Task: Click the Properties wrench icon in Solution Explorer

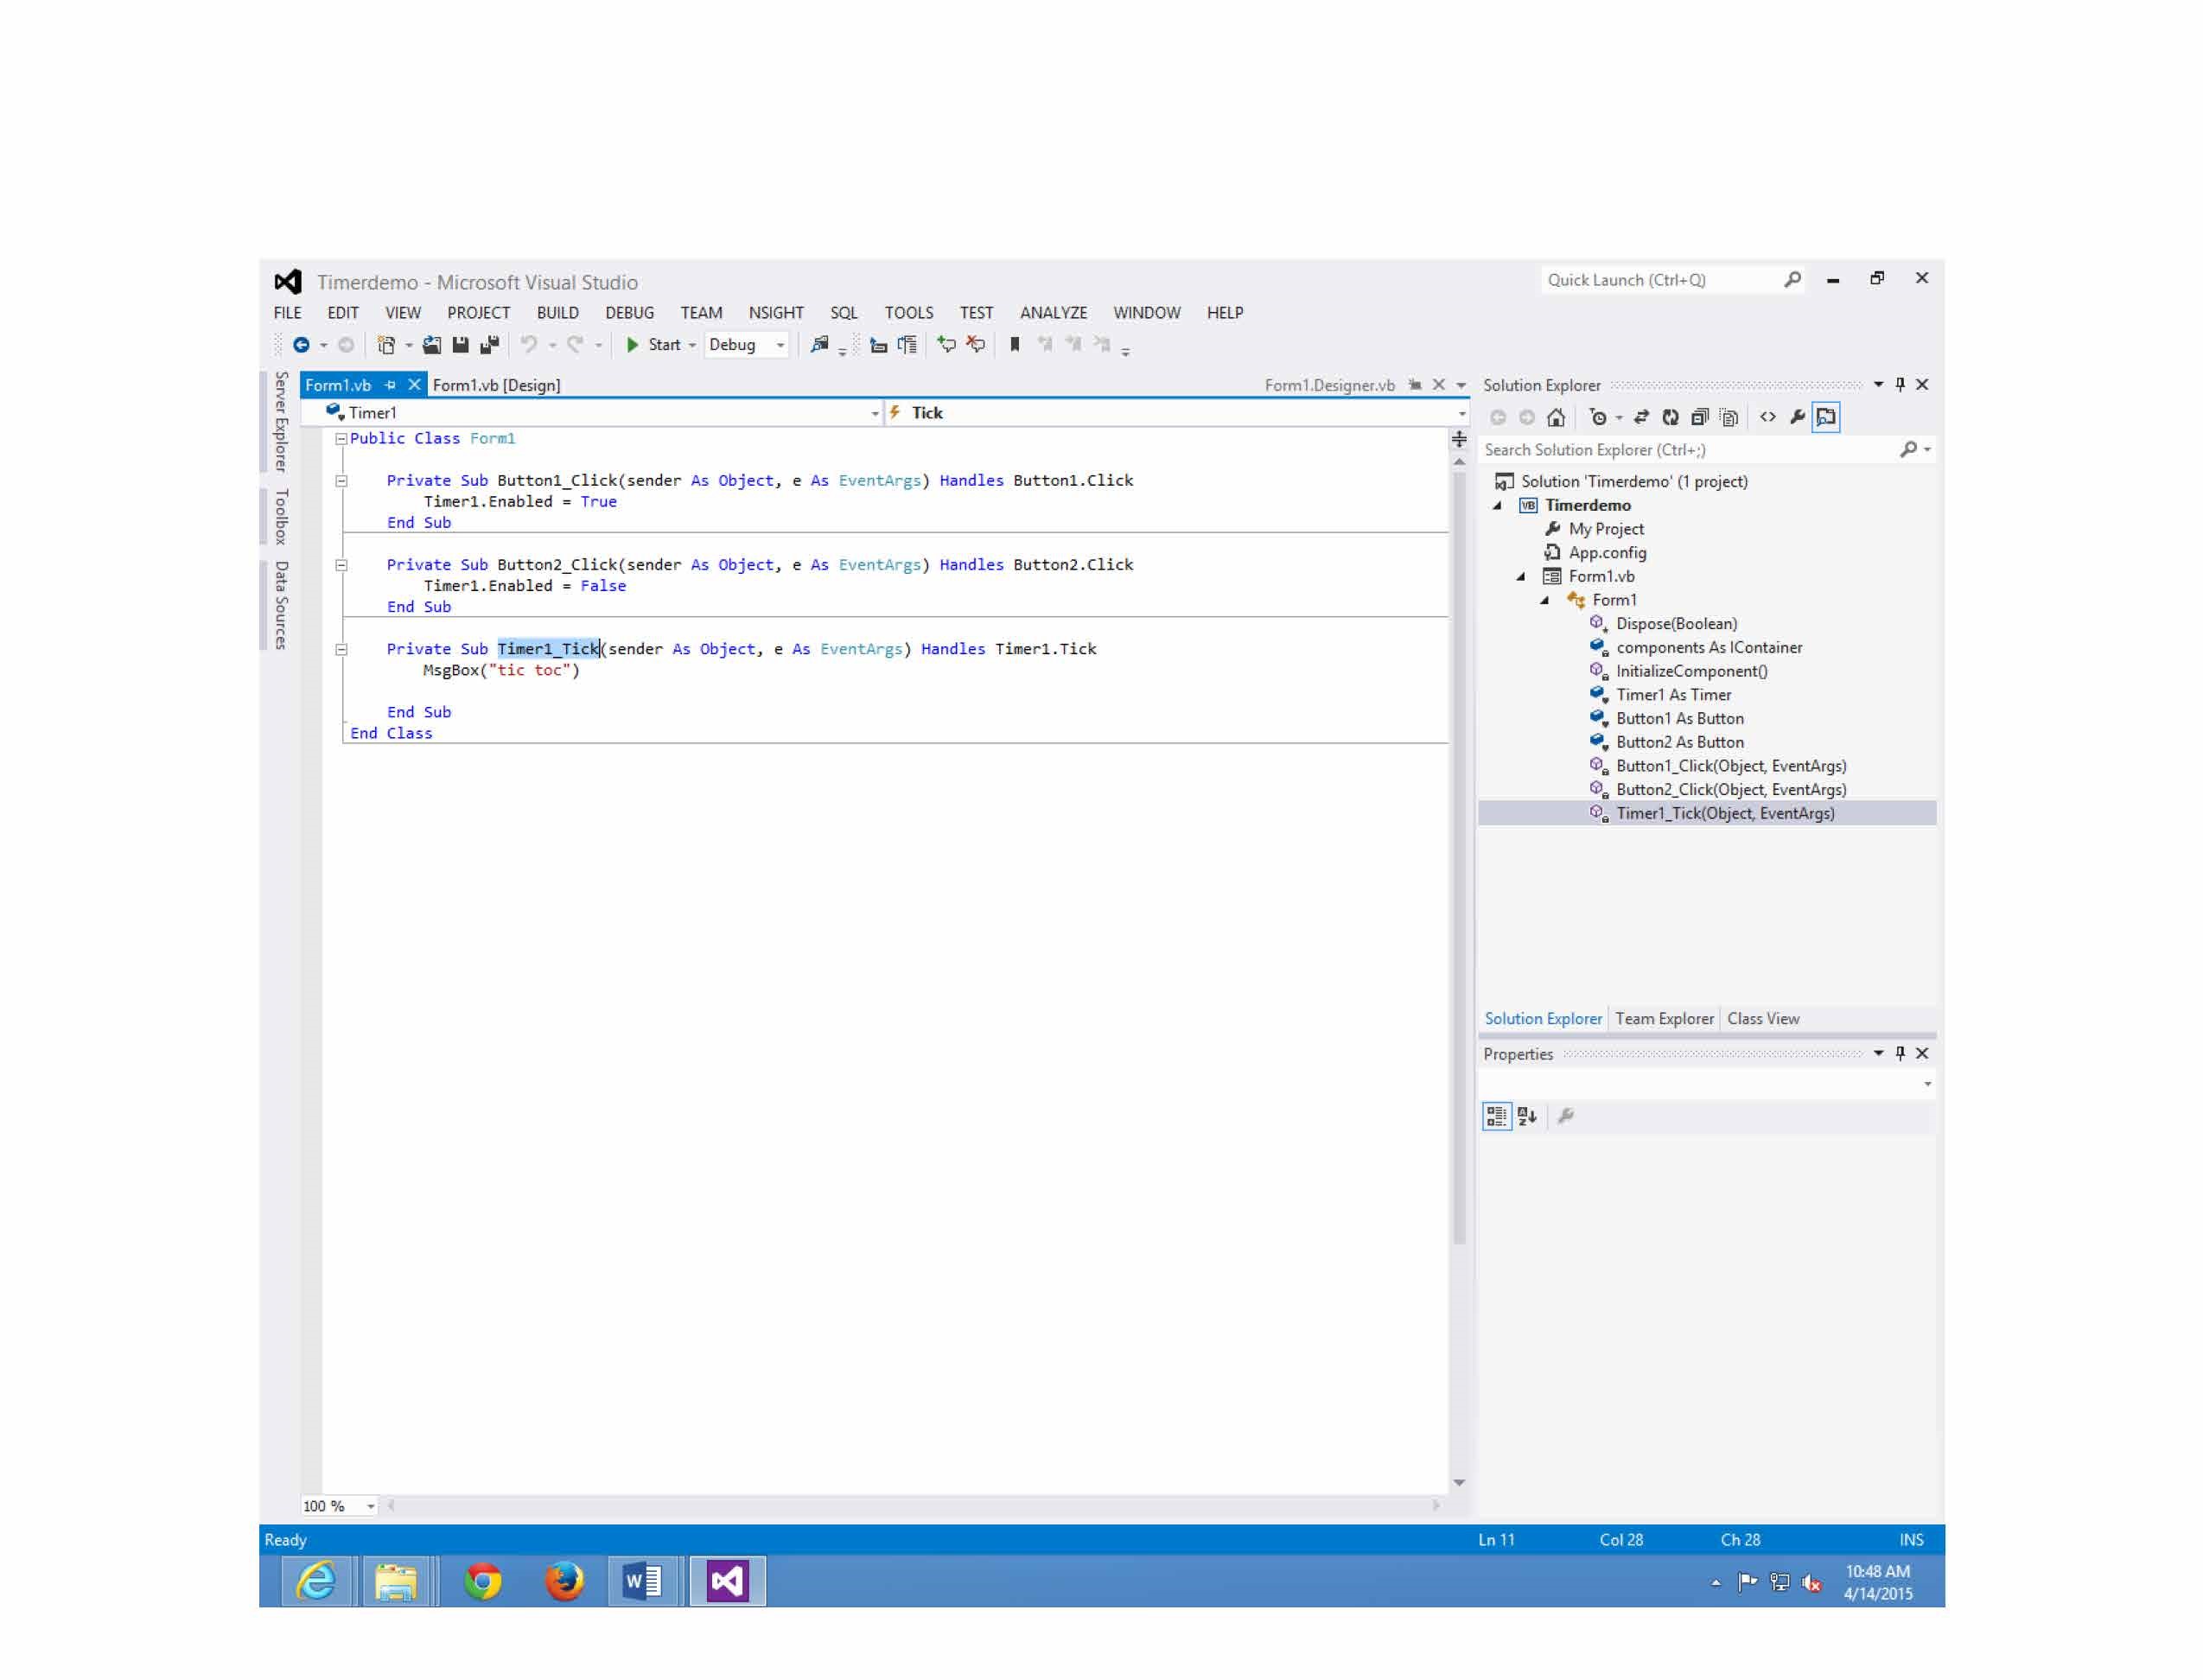Action: point(1796,418)
